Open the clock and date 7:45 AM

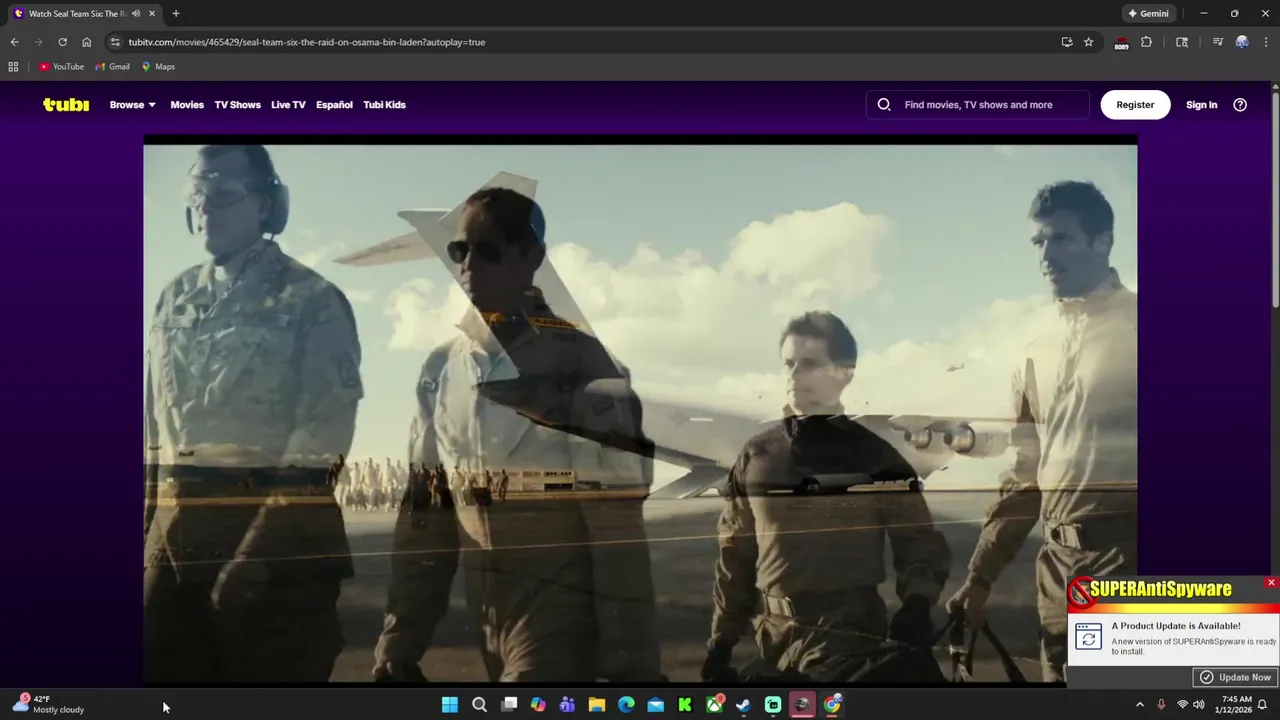tap(1233, 704)
